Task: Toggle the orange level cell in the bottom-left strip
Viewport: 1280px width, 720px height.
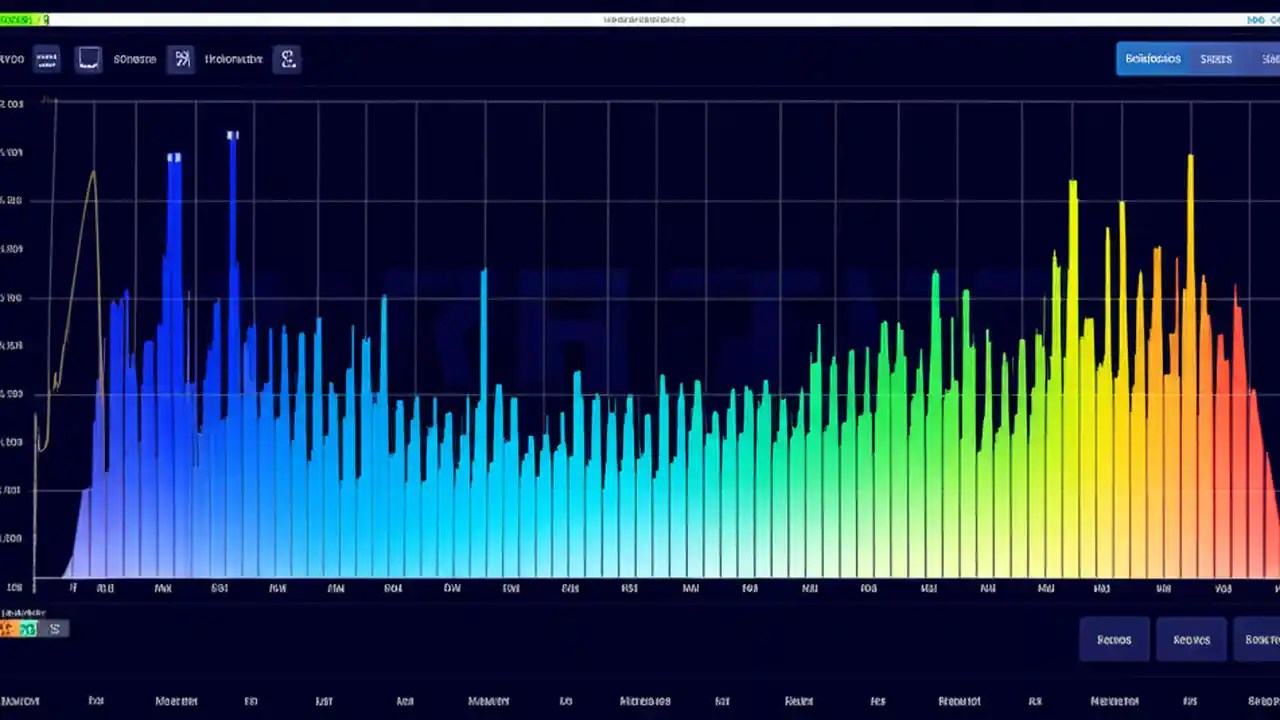Action: [8, 629]
